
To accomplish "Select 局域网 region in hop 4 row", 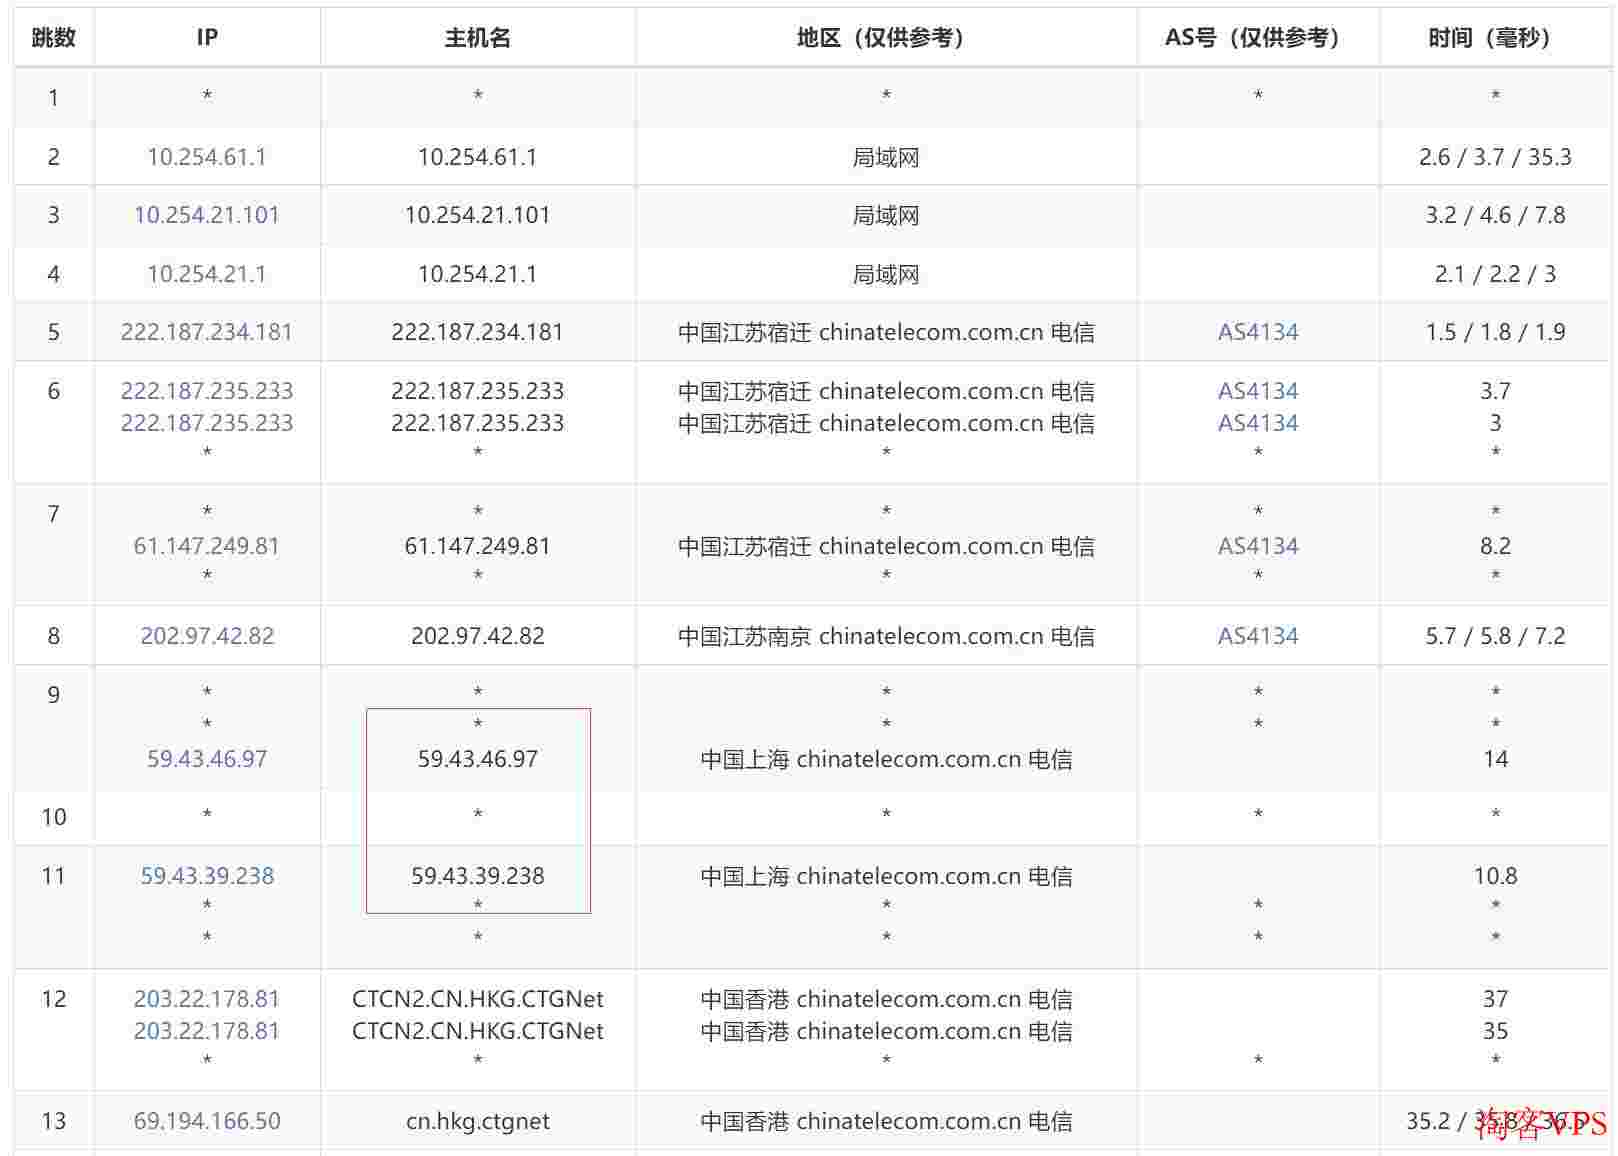I will pos(886,274).
